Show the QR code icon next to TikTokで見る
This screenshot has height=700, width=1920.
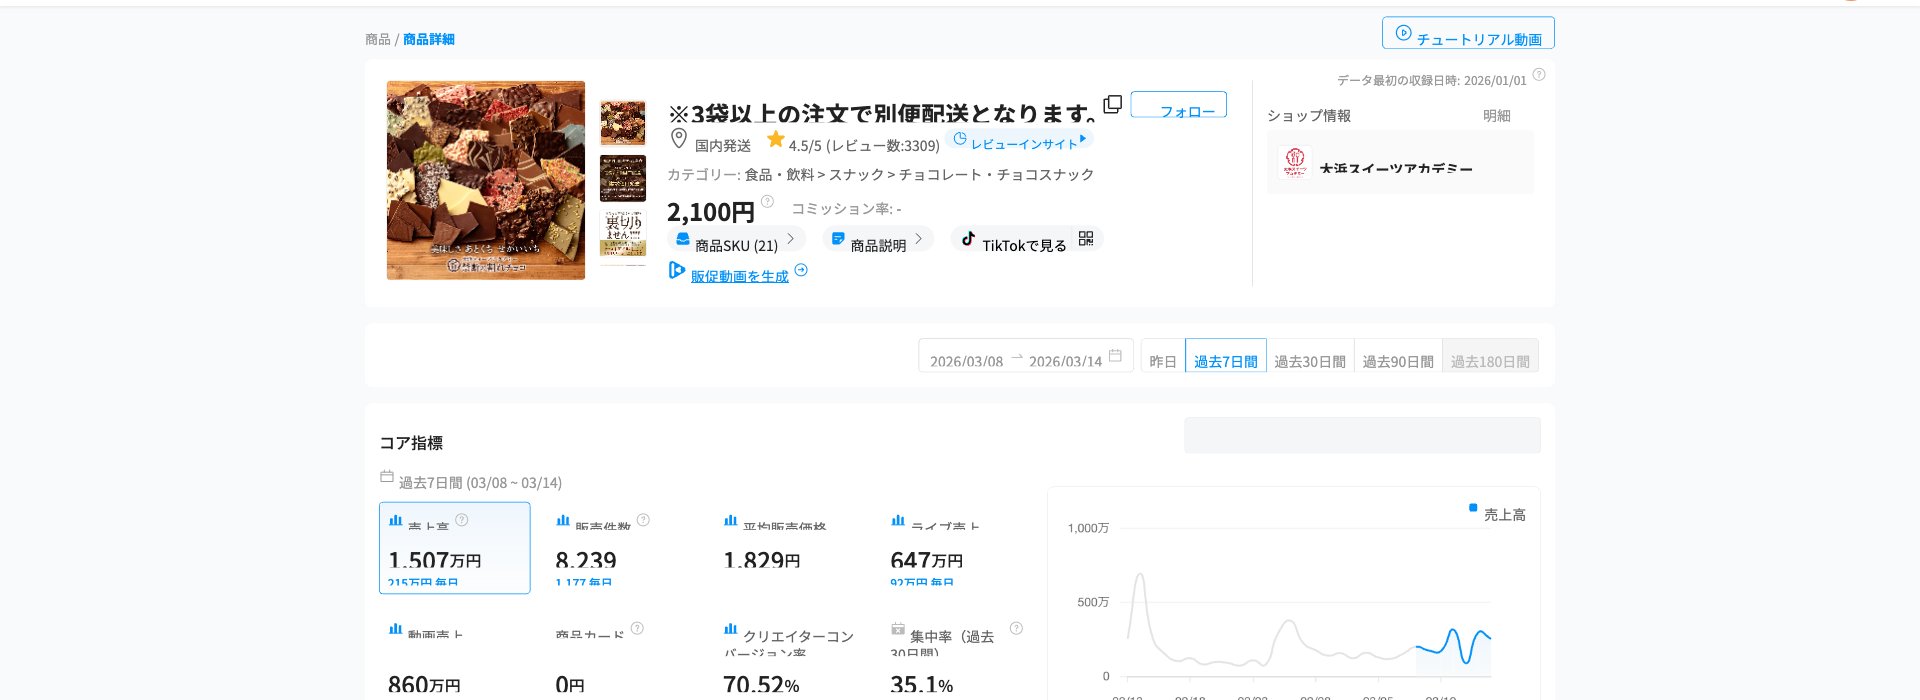tap(1086, 239)
